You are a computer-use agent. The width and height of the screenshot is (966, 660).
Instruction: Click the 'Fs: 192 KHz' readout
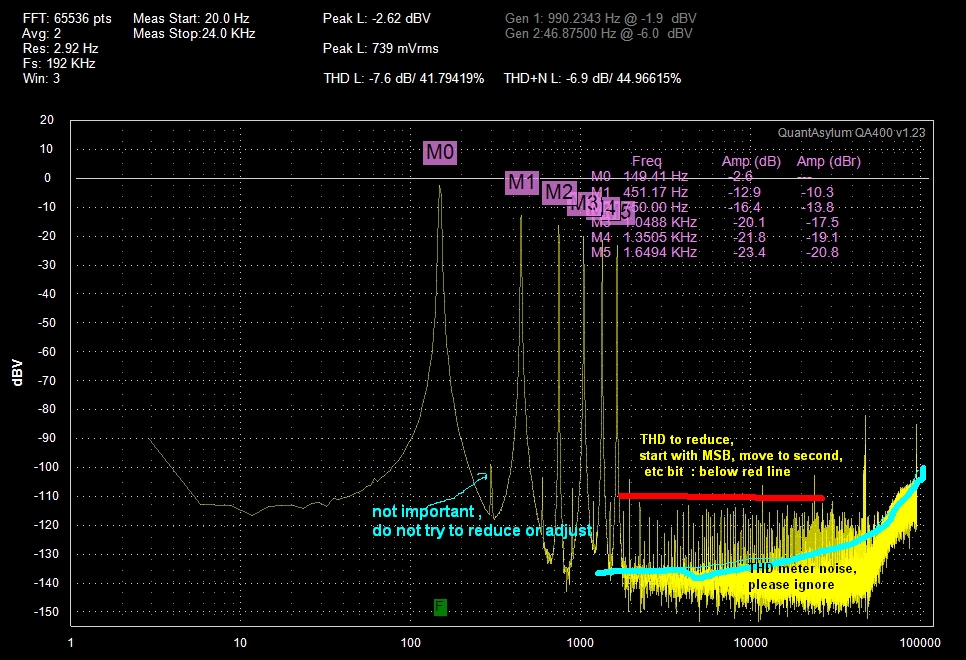click(59, 63)
